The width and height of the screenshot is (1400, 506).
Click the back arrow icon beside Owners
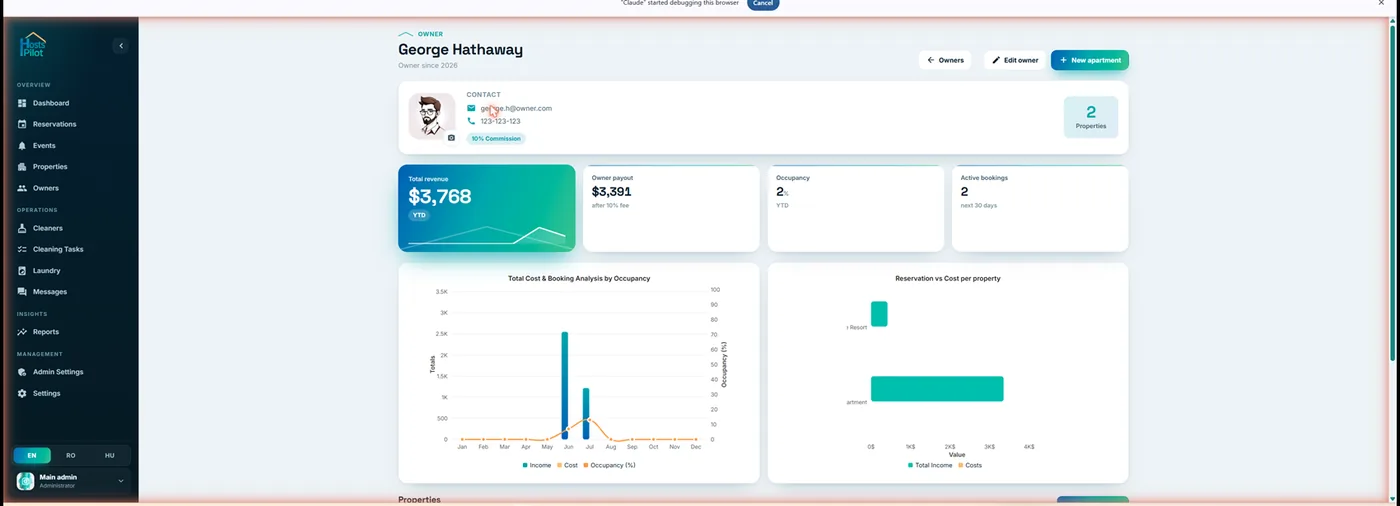point(931,60)
